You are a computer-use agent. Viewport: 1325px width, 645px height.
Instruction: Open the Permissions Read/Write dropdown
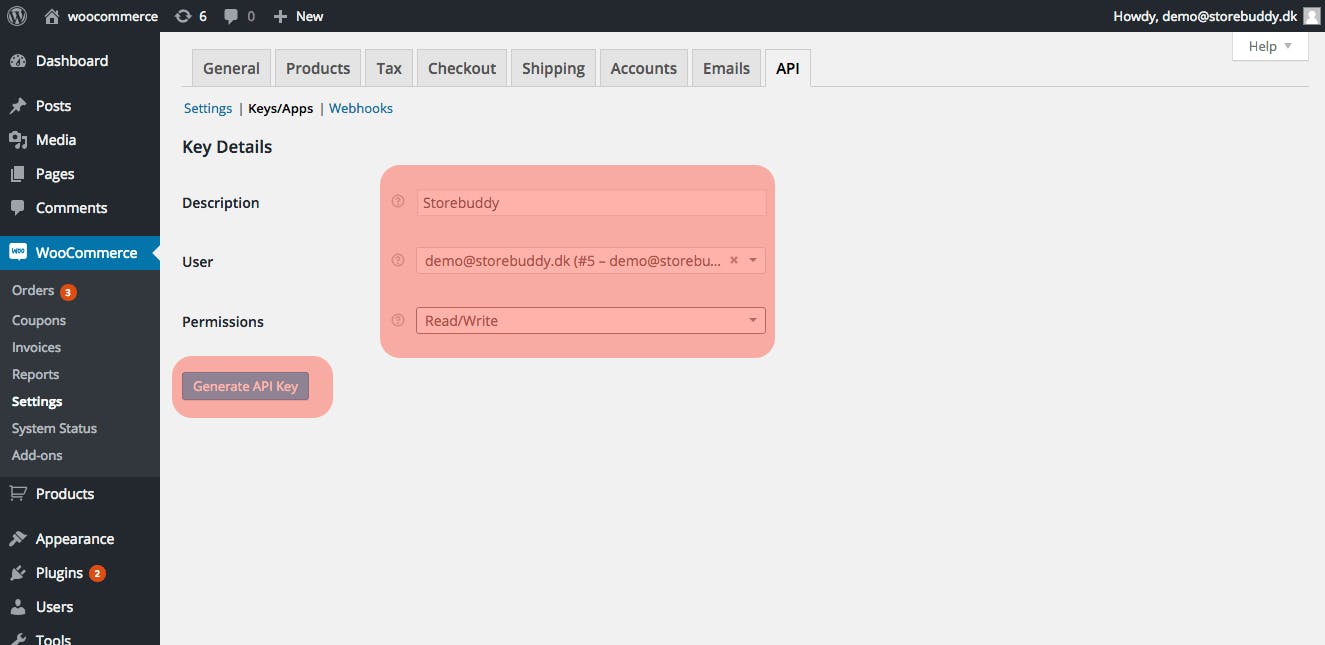591,320
